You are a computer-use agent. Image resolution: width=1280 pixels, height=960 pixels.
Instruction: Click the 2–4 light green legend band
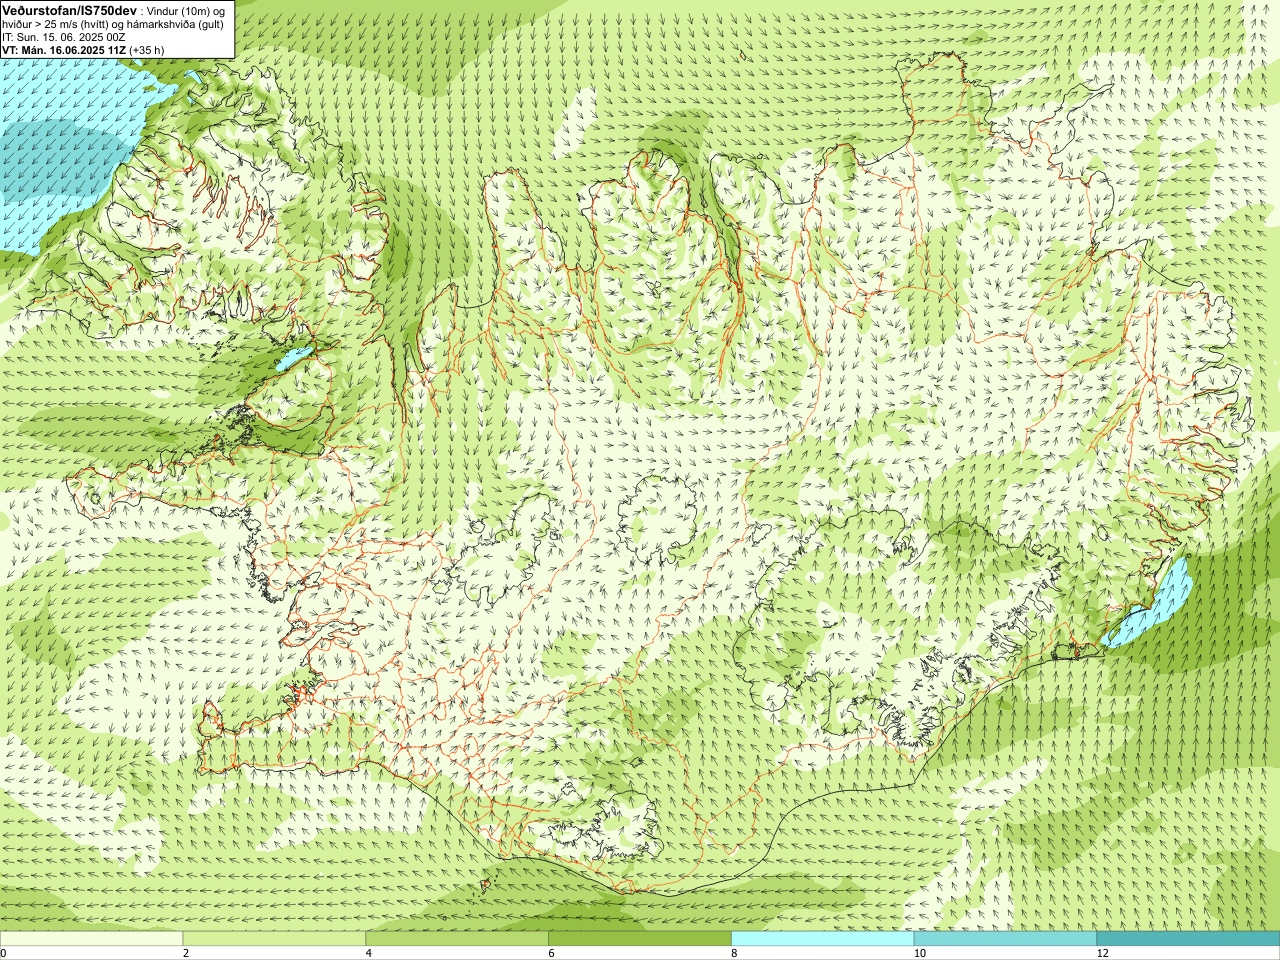(x=274, y=939)
